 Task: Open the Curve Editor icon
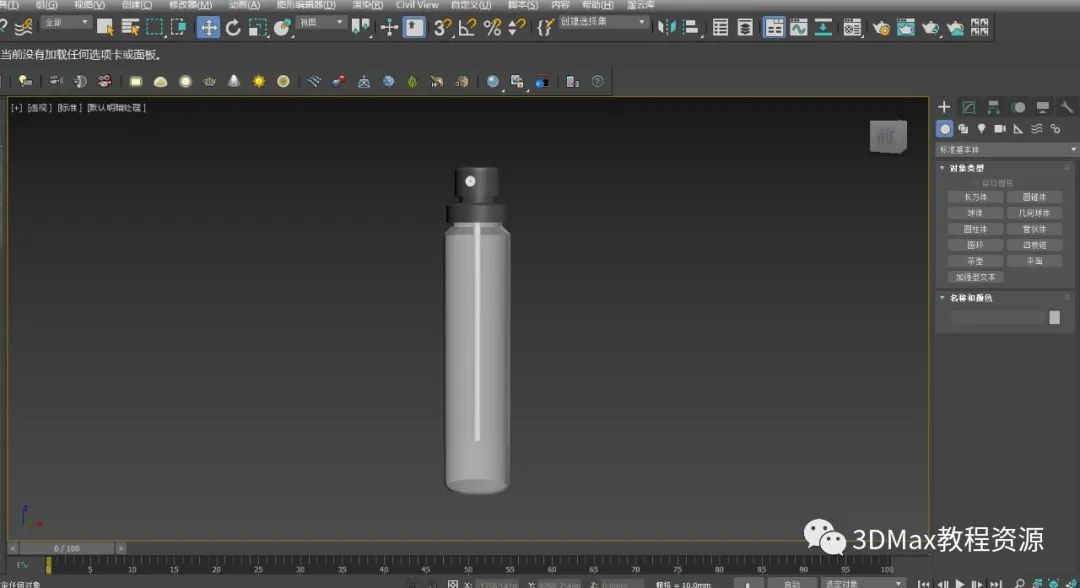tap(799, 27)
